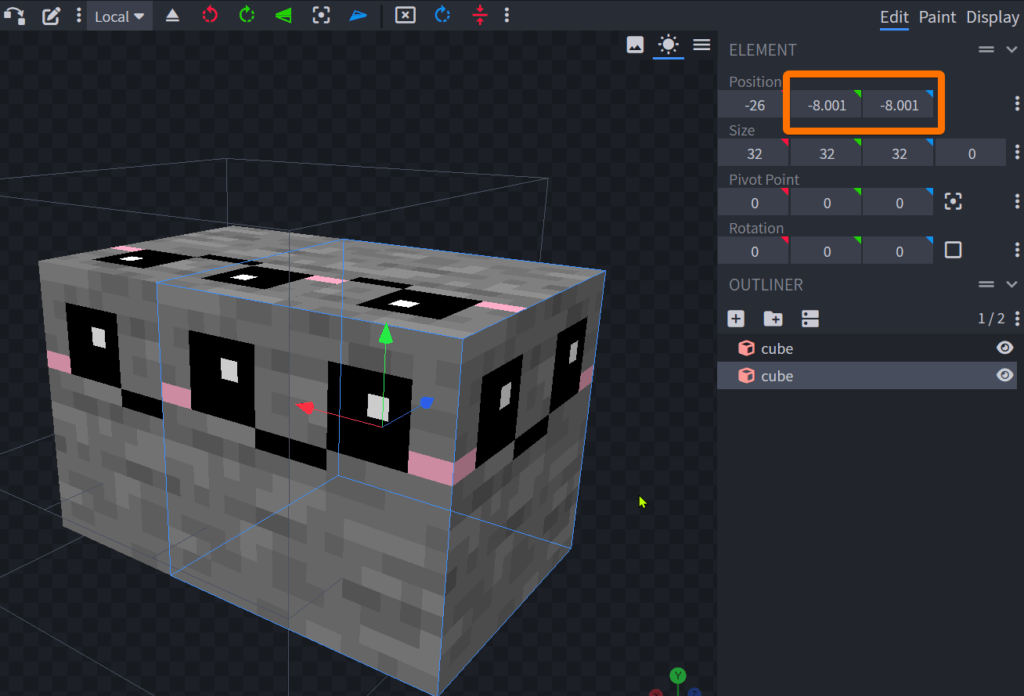Hide the first cube with eye icon
Screen dimensions: 1024x696
(x=1004, y=348)
